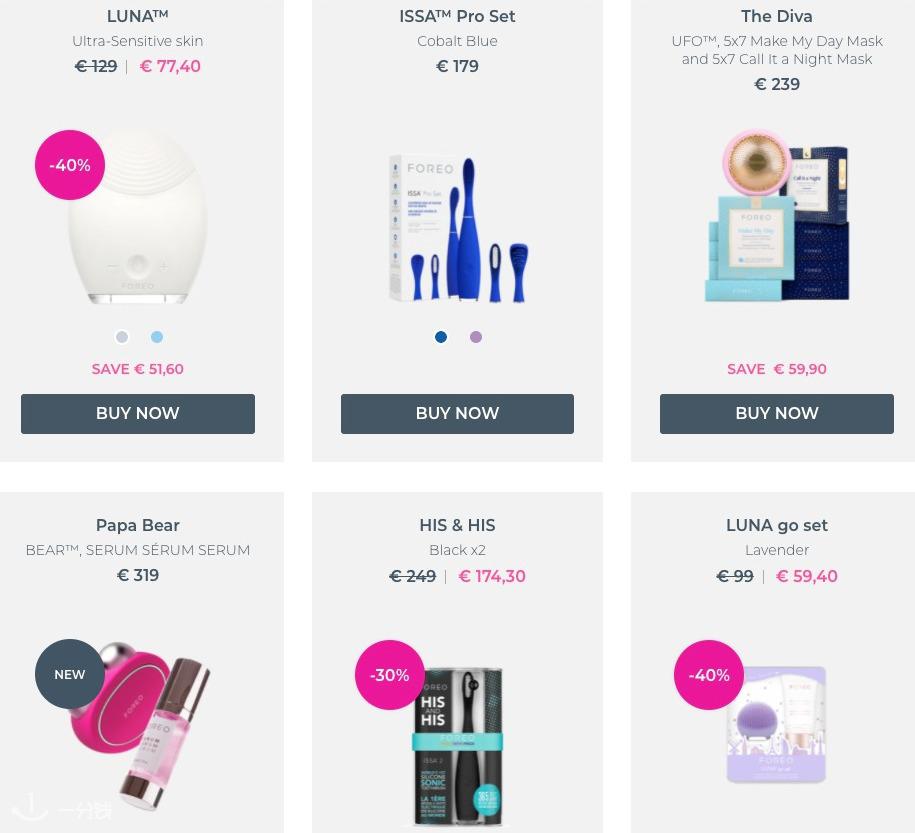Open the white LUNA product image
The width and height of the screenshot is (915, 833).
click(138, 216)
